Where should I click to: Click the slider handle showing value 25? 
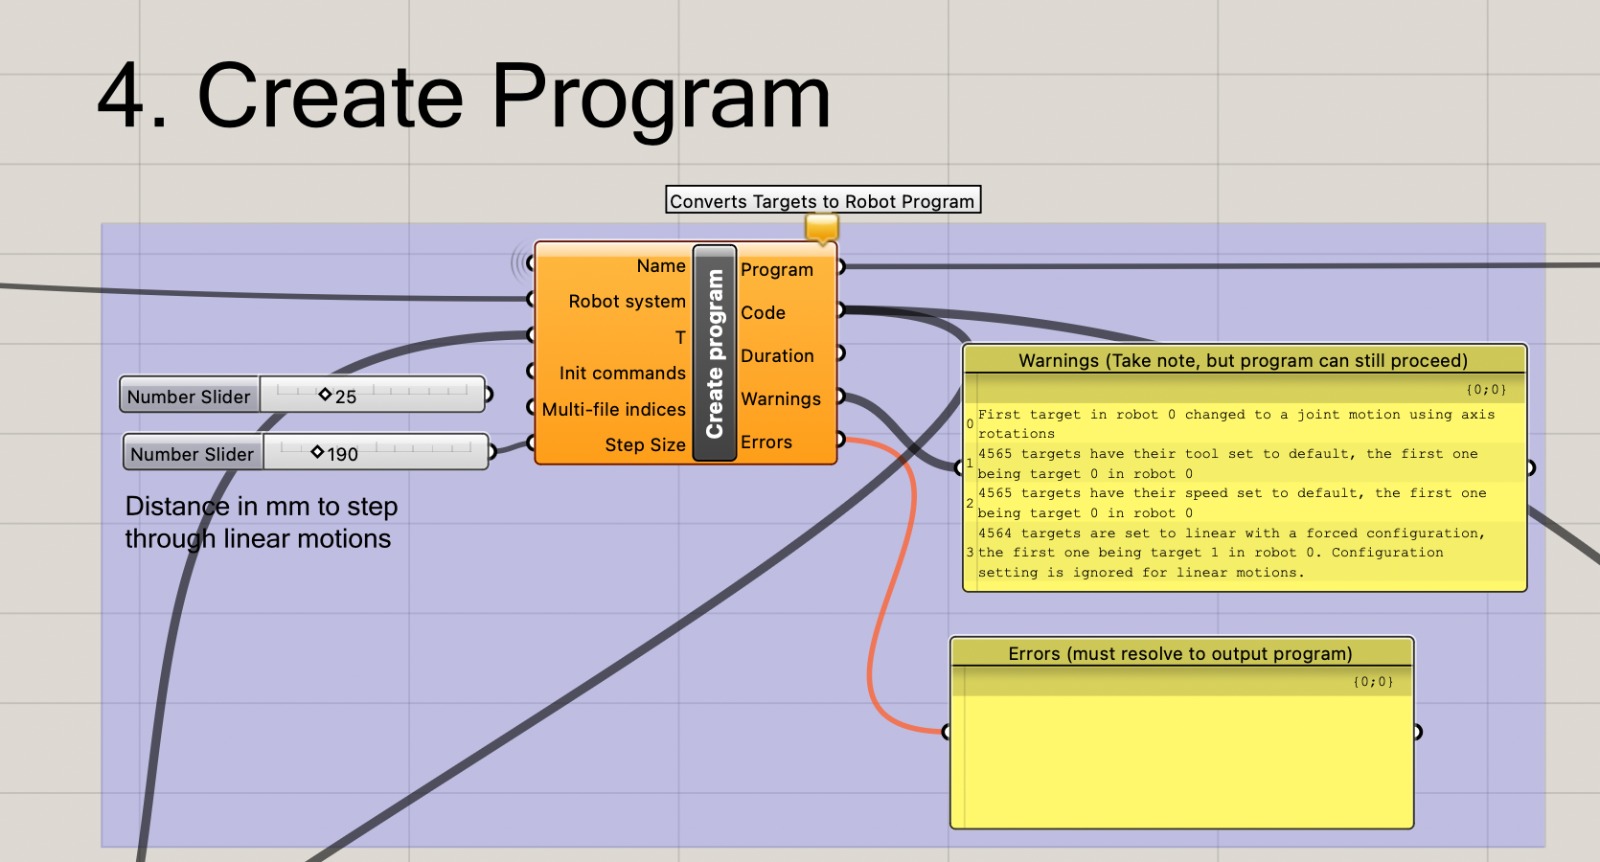pyautogui.click(x=325, y=395)
